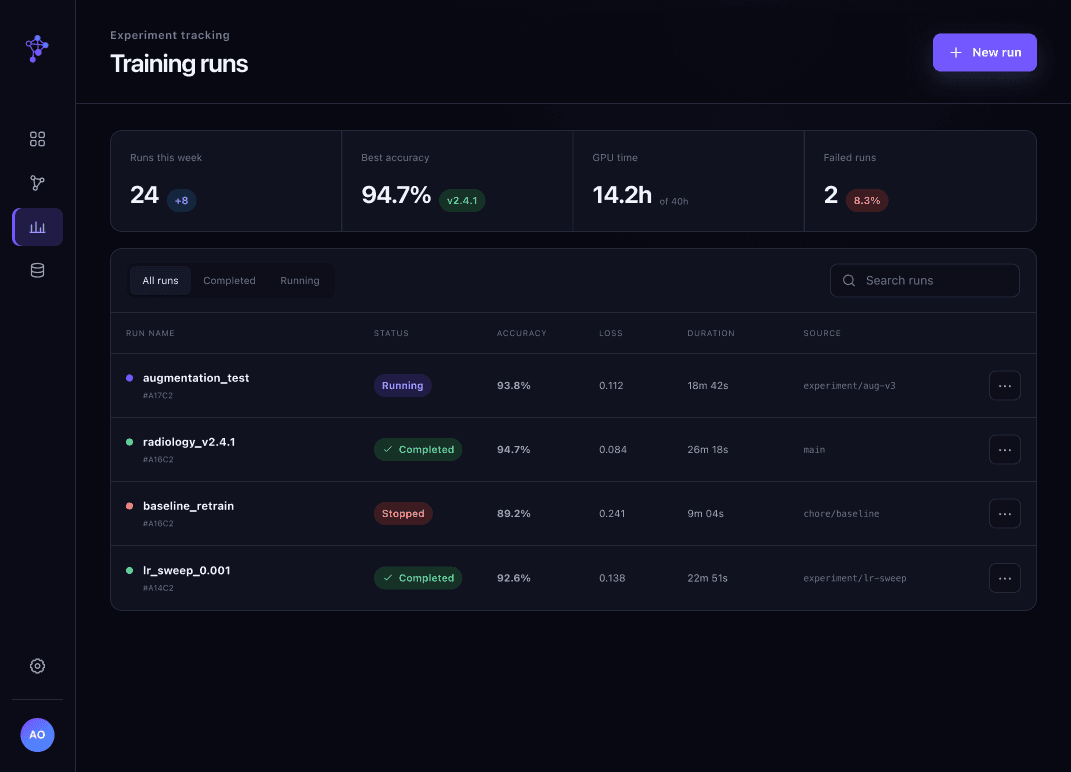Click the RUN NAME column header
The image size is (1071, 772).
click(x=150, y=333)
